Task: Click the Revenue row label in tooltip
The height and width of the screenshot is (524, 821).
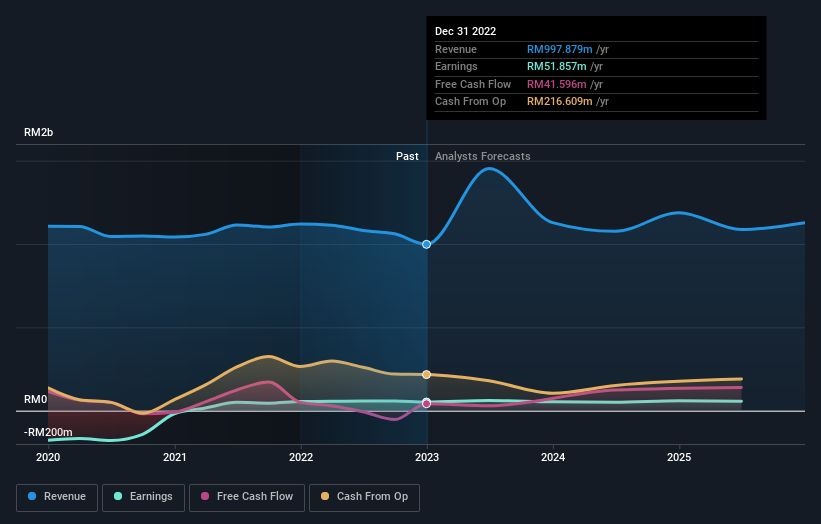Action: (456, 49)
